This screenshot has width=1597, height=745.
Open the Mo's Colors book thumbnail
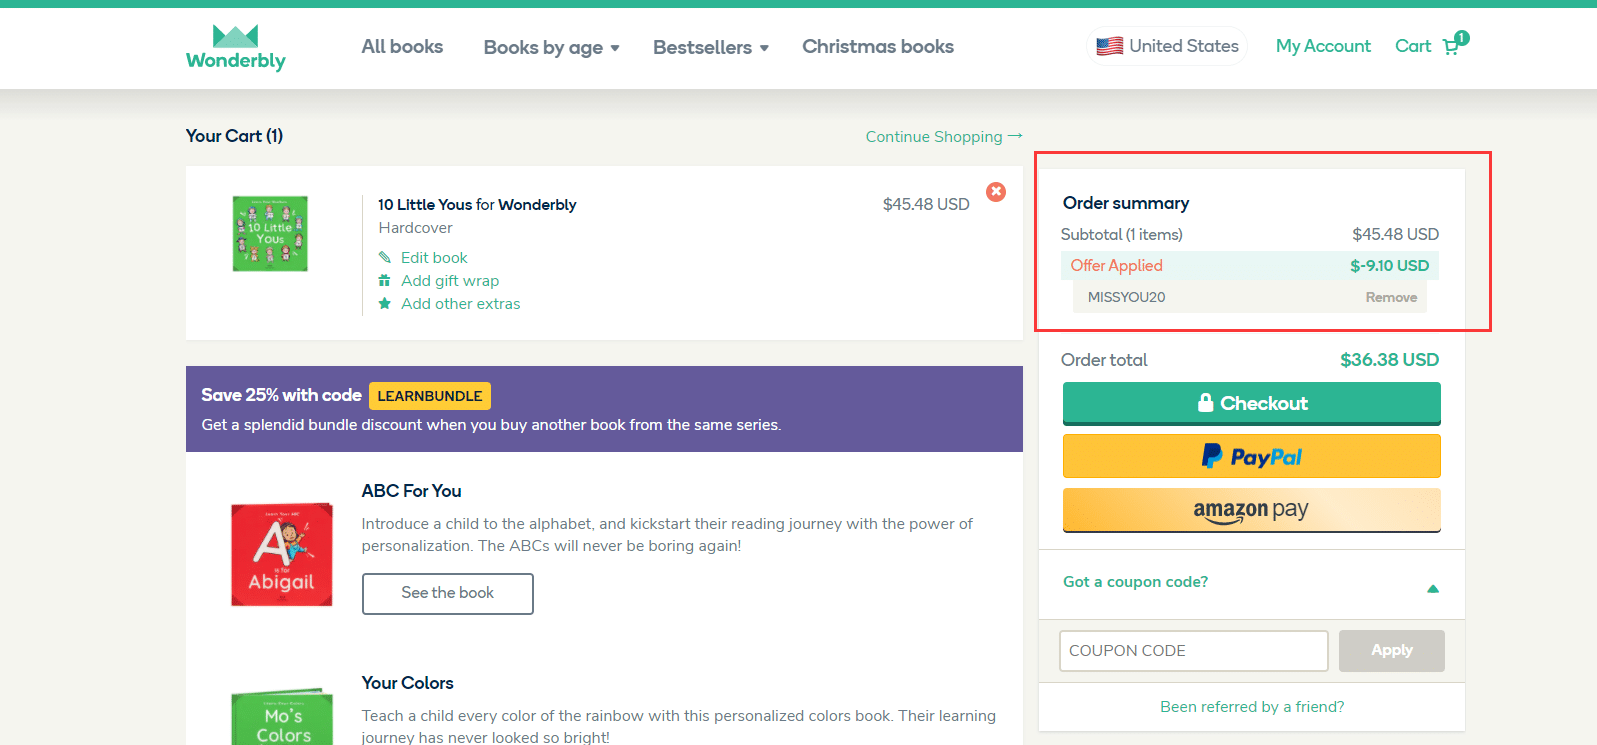[x=282, y=717]
